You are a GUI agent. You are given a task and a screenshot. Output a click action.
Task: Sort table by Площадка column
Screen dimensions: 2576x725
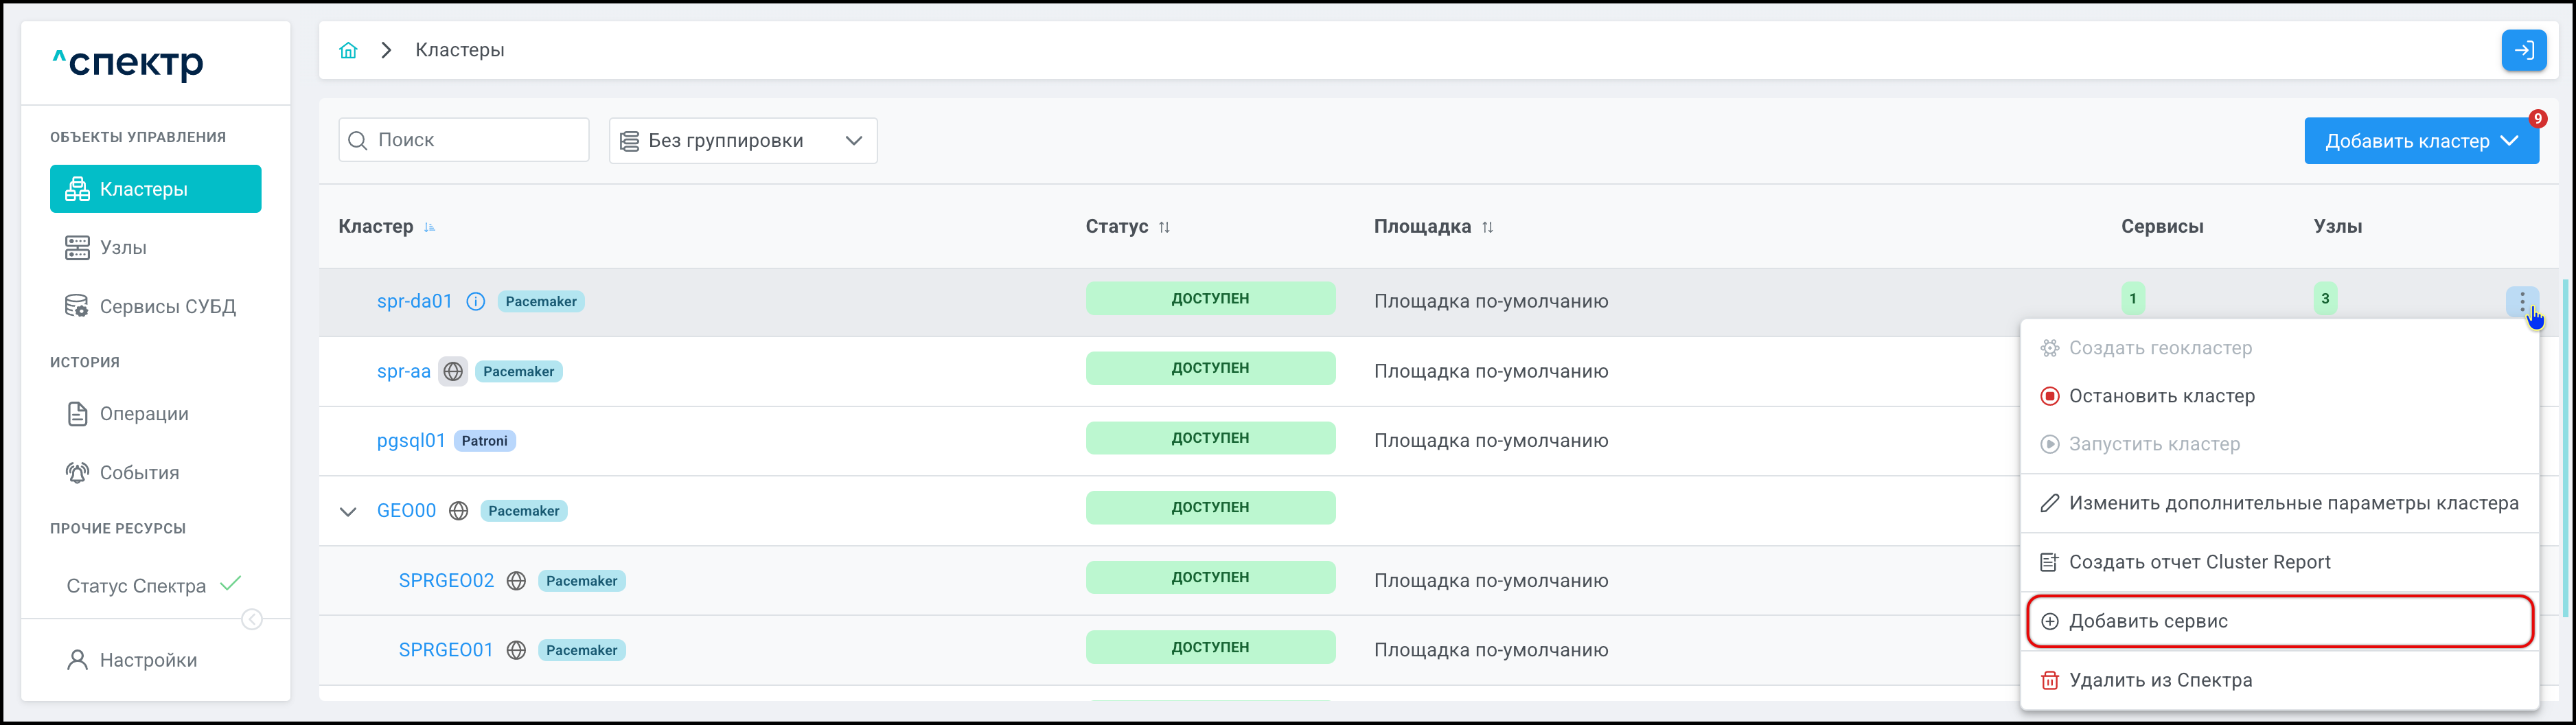tap(1487, 227)
